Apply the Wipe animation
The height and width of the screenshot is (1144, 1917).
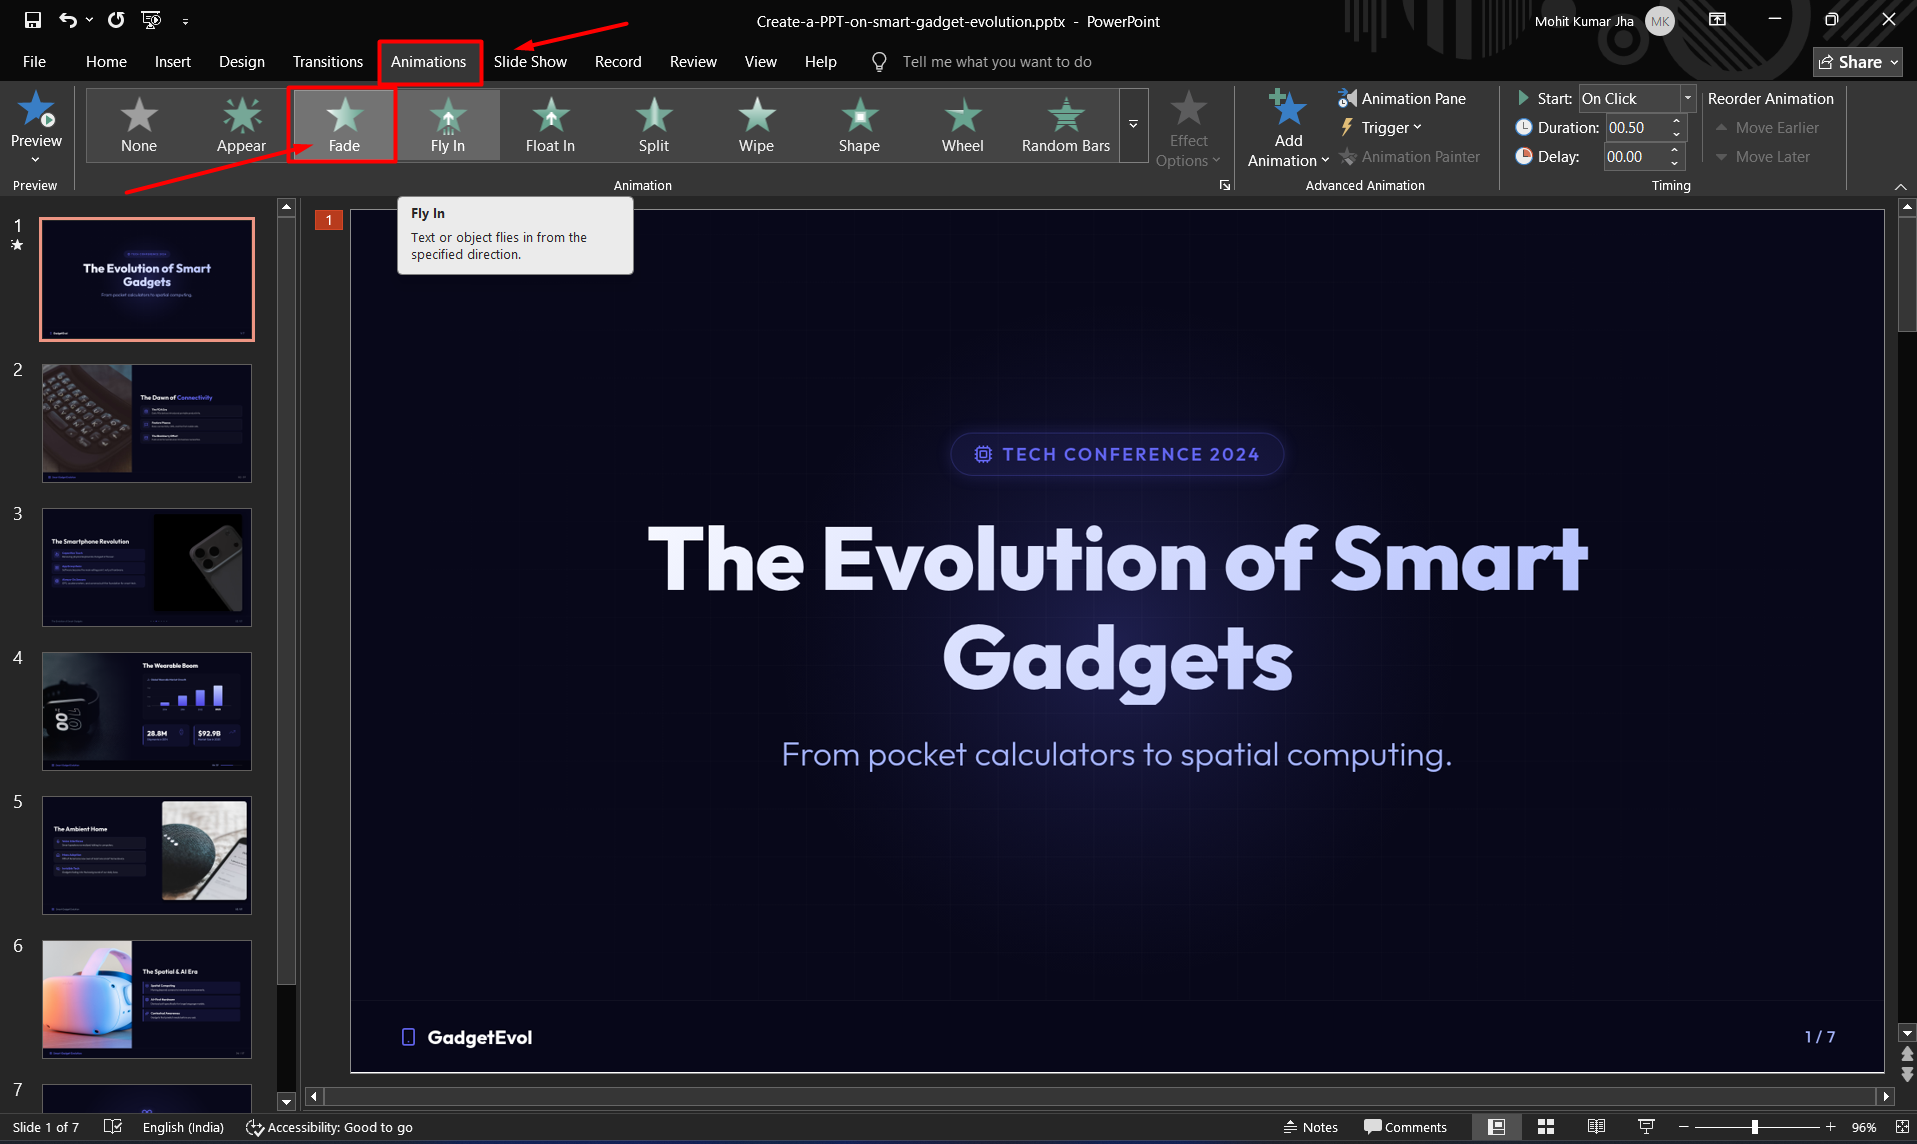click(756, 125)
